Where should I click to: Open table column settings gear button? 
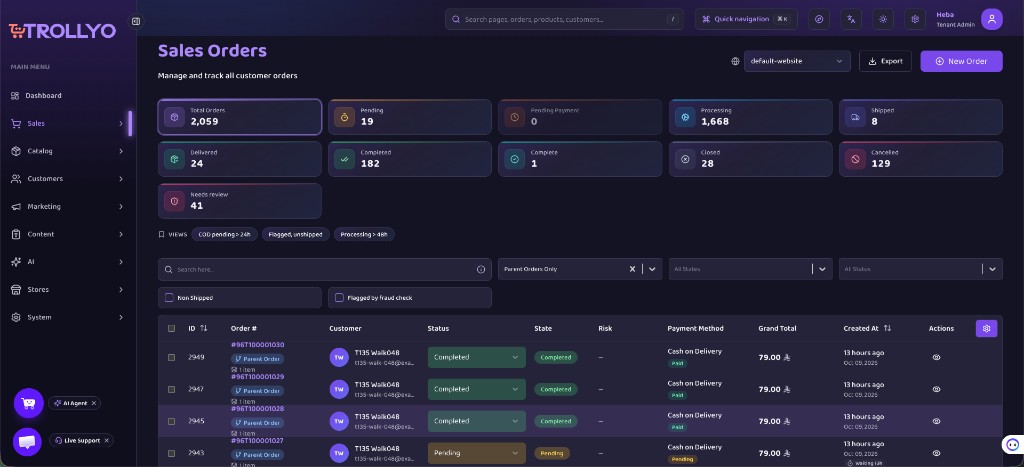(986, 329)
